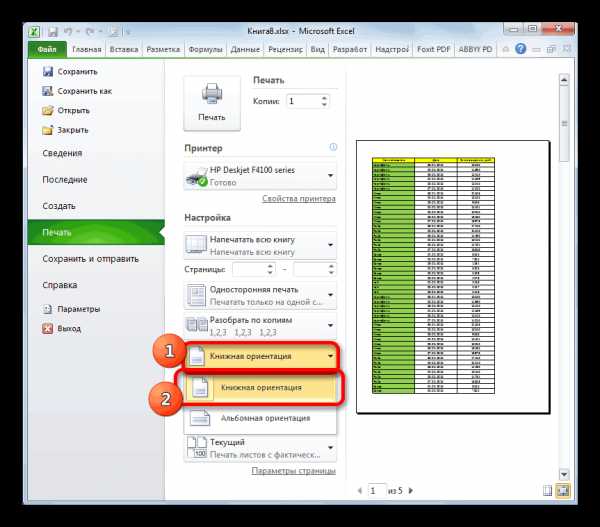This screenshot has width=600, height=527.
Task: Click the Undo icon in quick access toolbar
Action: pyautogui.click(x=68, y=32)
